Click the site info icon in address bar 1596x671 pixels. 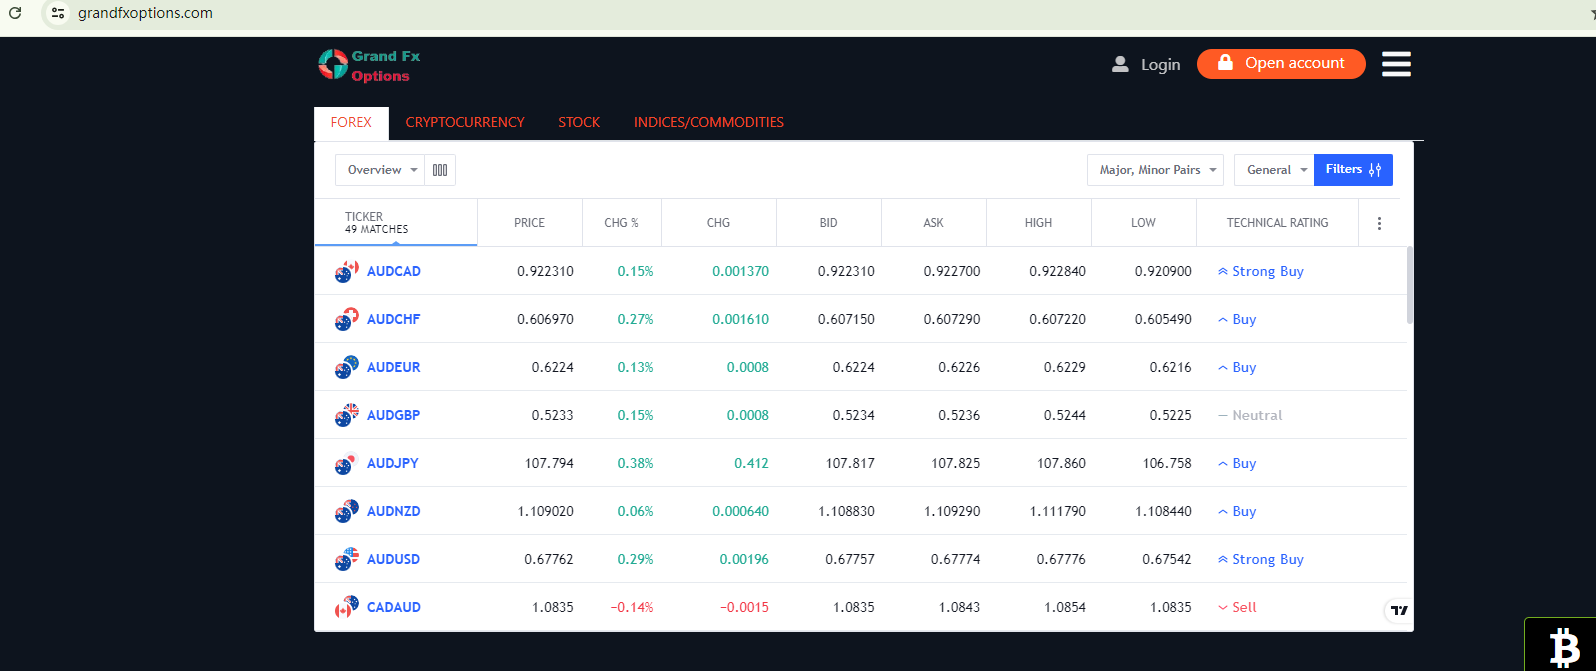tap(58, 13)
